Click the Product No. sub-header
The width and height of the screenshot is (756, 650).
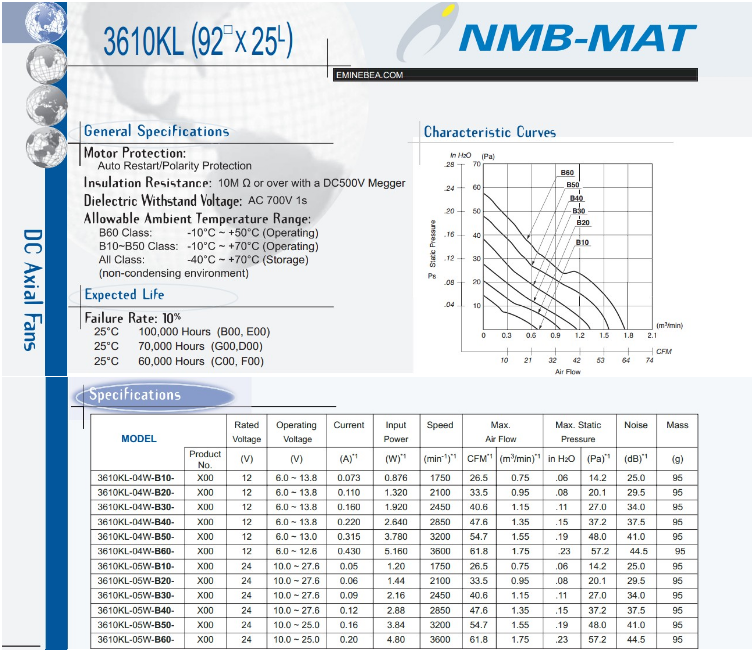click(x=205, y=459)
